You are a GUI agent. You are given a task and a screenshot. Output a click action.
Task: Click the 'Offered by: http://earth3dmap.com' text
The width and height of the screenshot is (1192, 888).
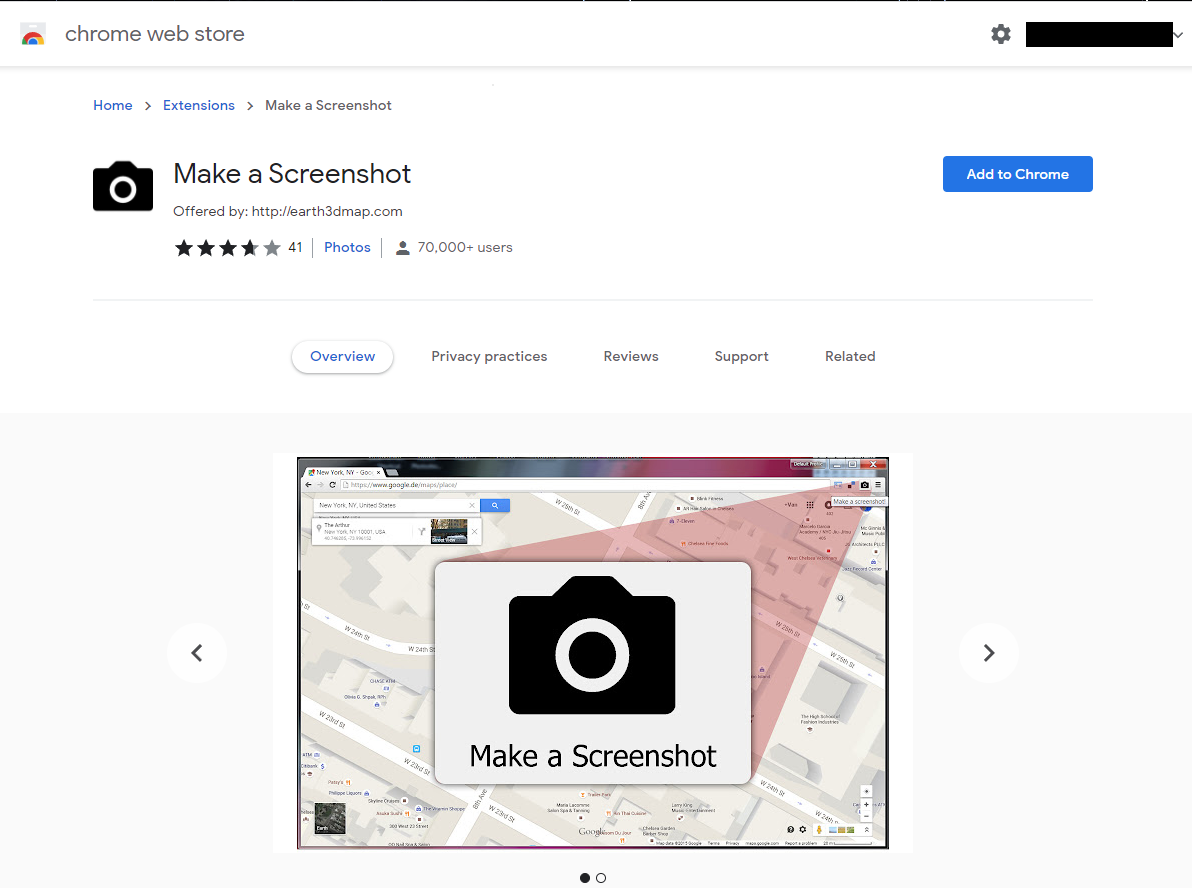(288, 211)
